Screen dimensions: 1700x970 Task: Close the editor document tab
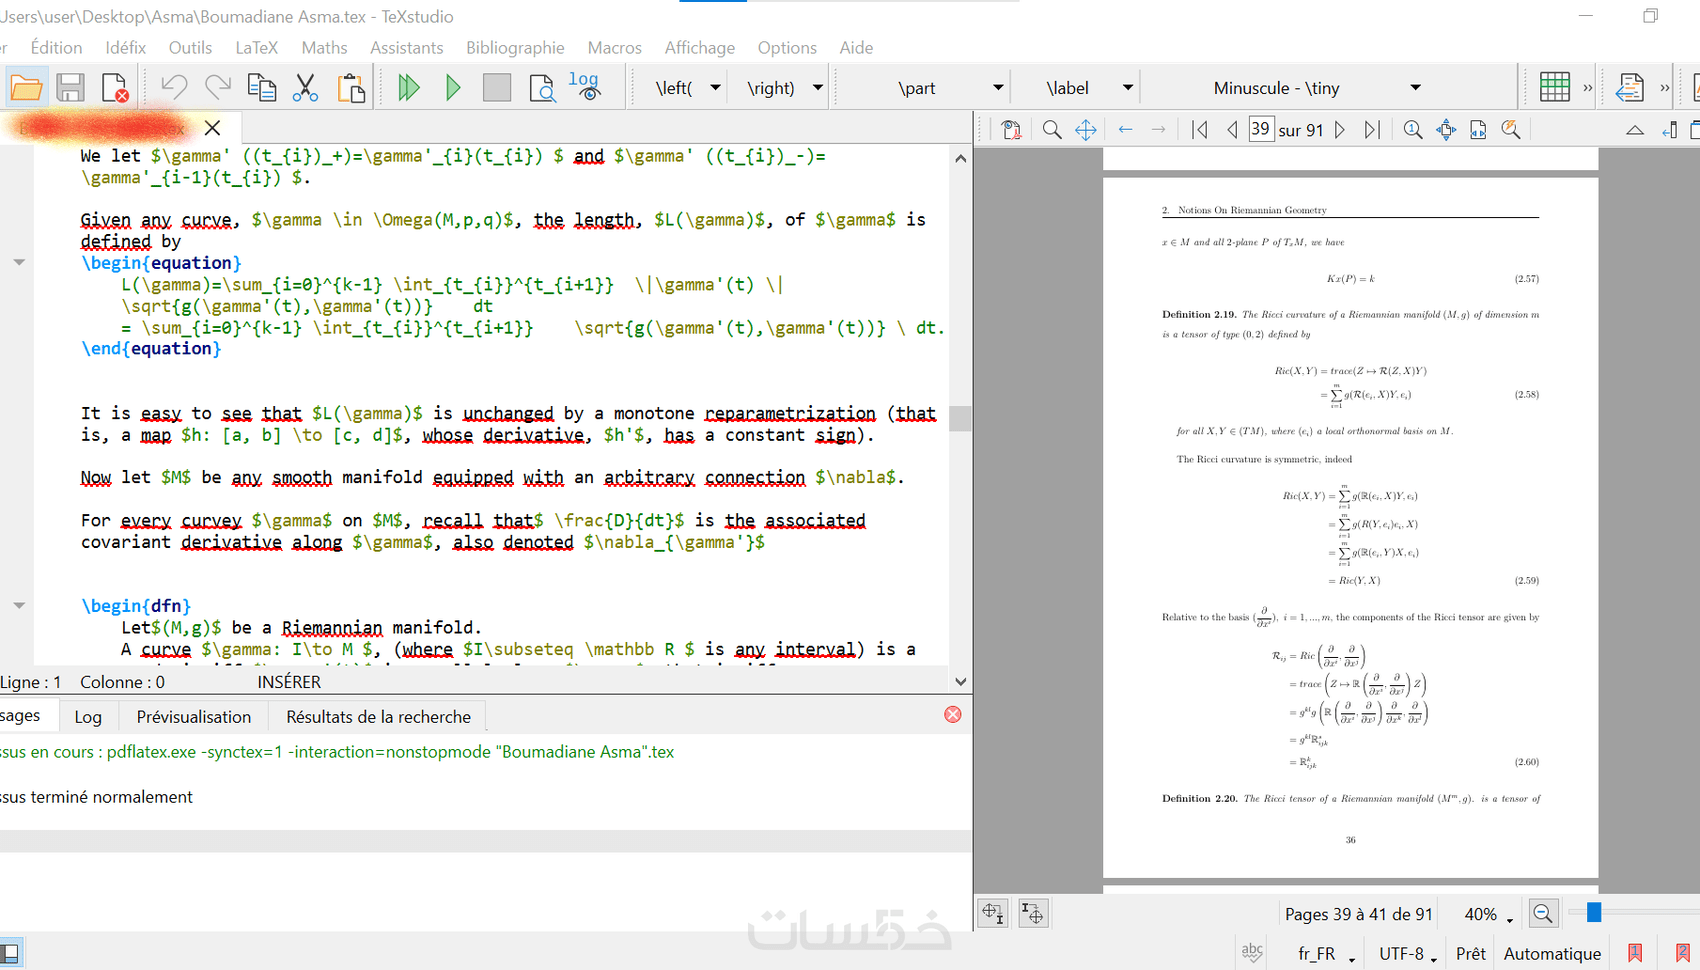[212, 128]
